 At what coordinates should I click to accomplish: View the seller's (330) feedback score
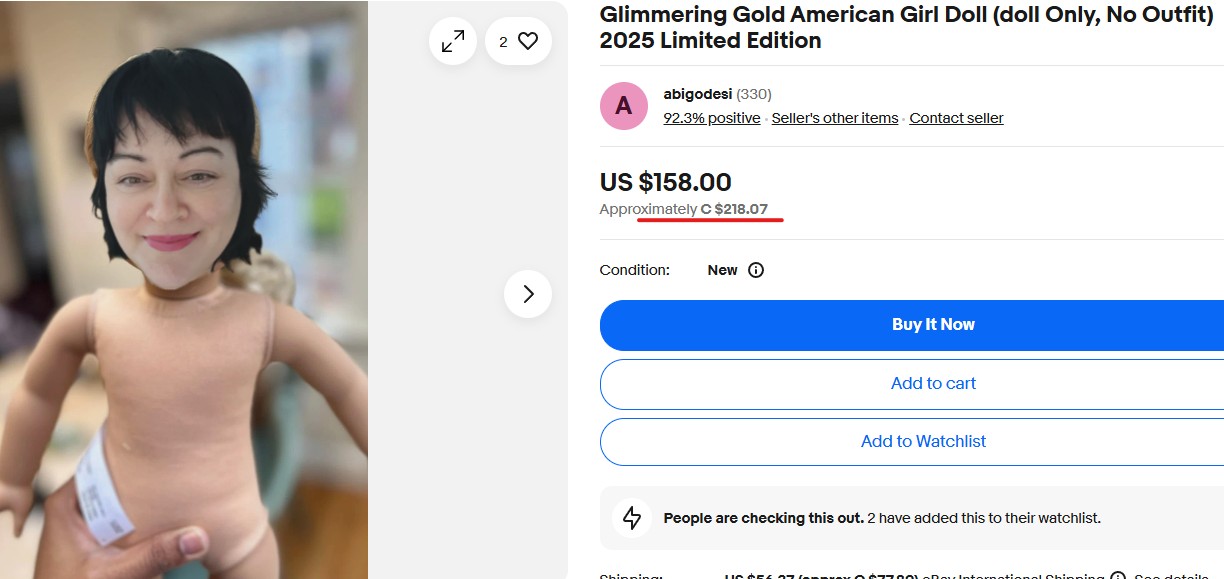[x=754, y=94]
